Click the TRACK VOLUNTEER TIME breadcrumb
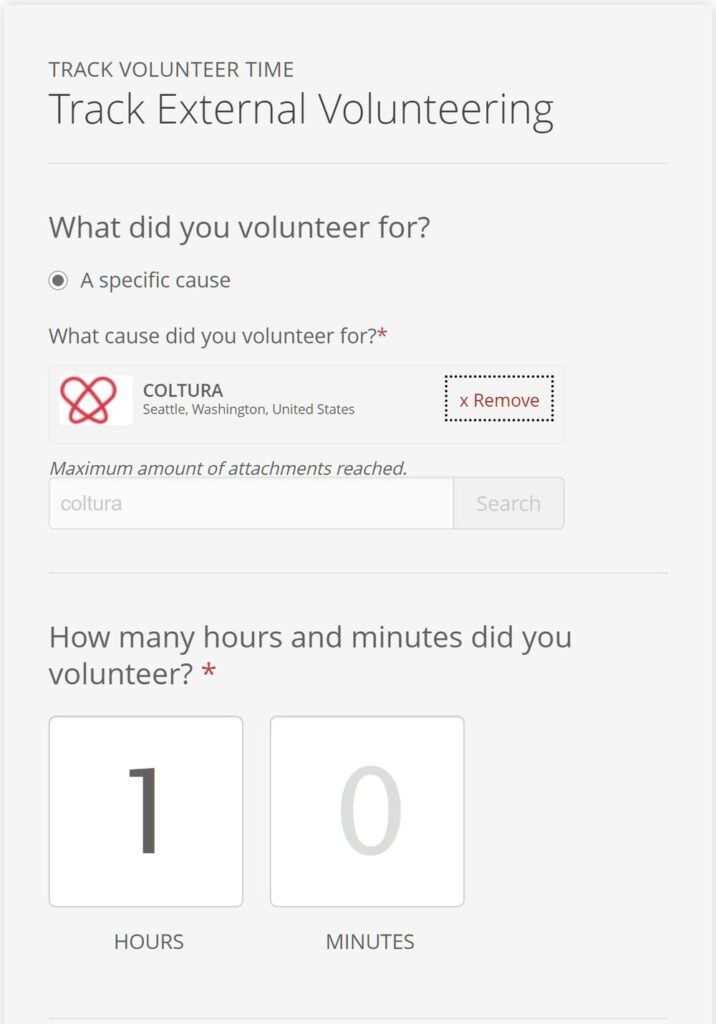This screenshot has width=716, height=1024. [170, 70]
